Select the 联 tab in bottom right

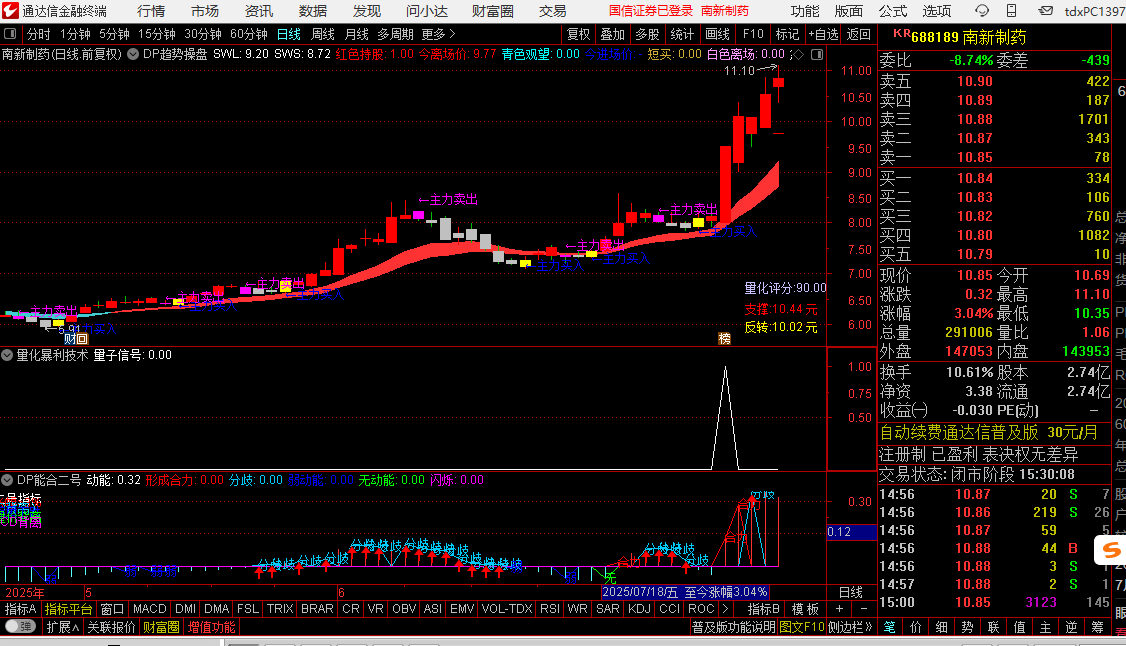[x=993, y=627]
